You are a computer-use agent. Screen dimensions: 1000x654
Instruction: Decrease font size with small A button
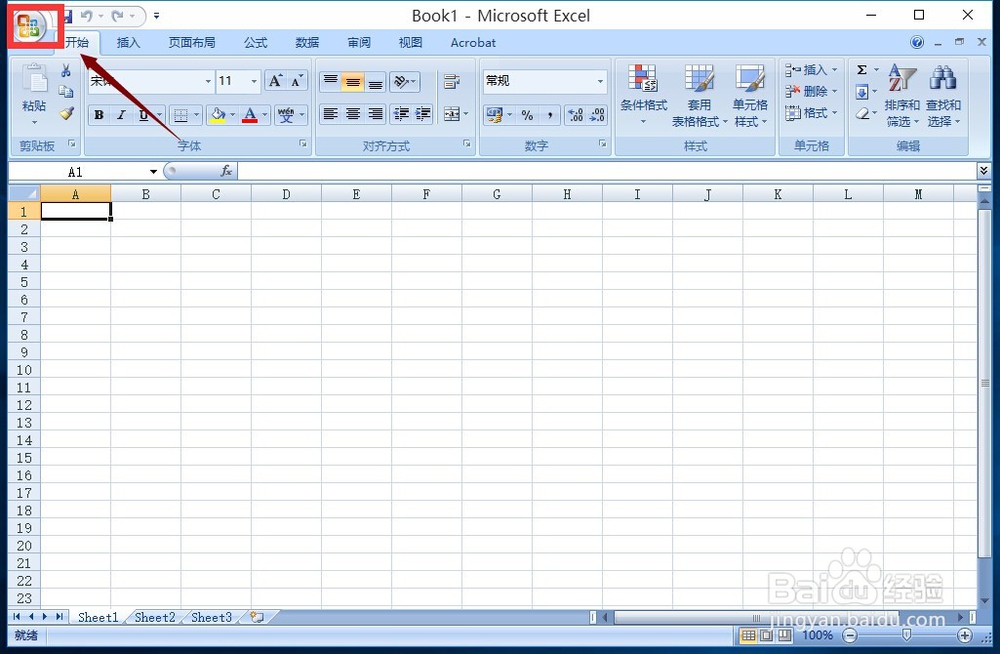(x=297, y=81)
